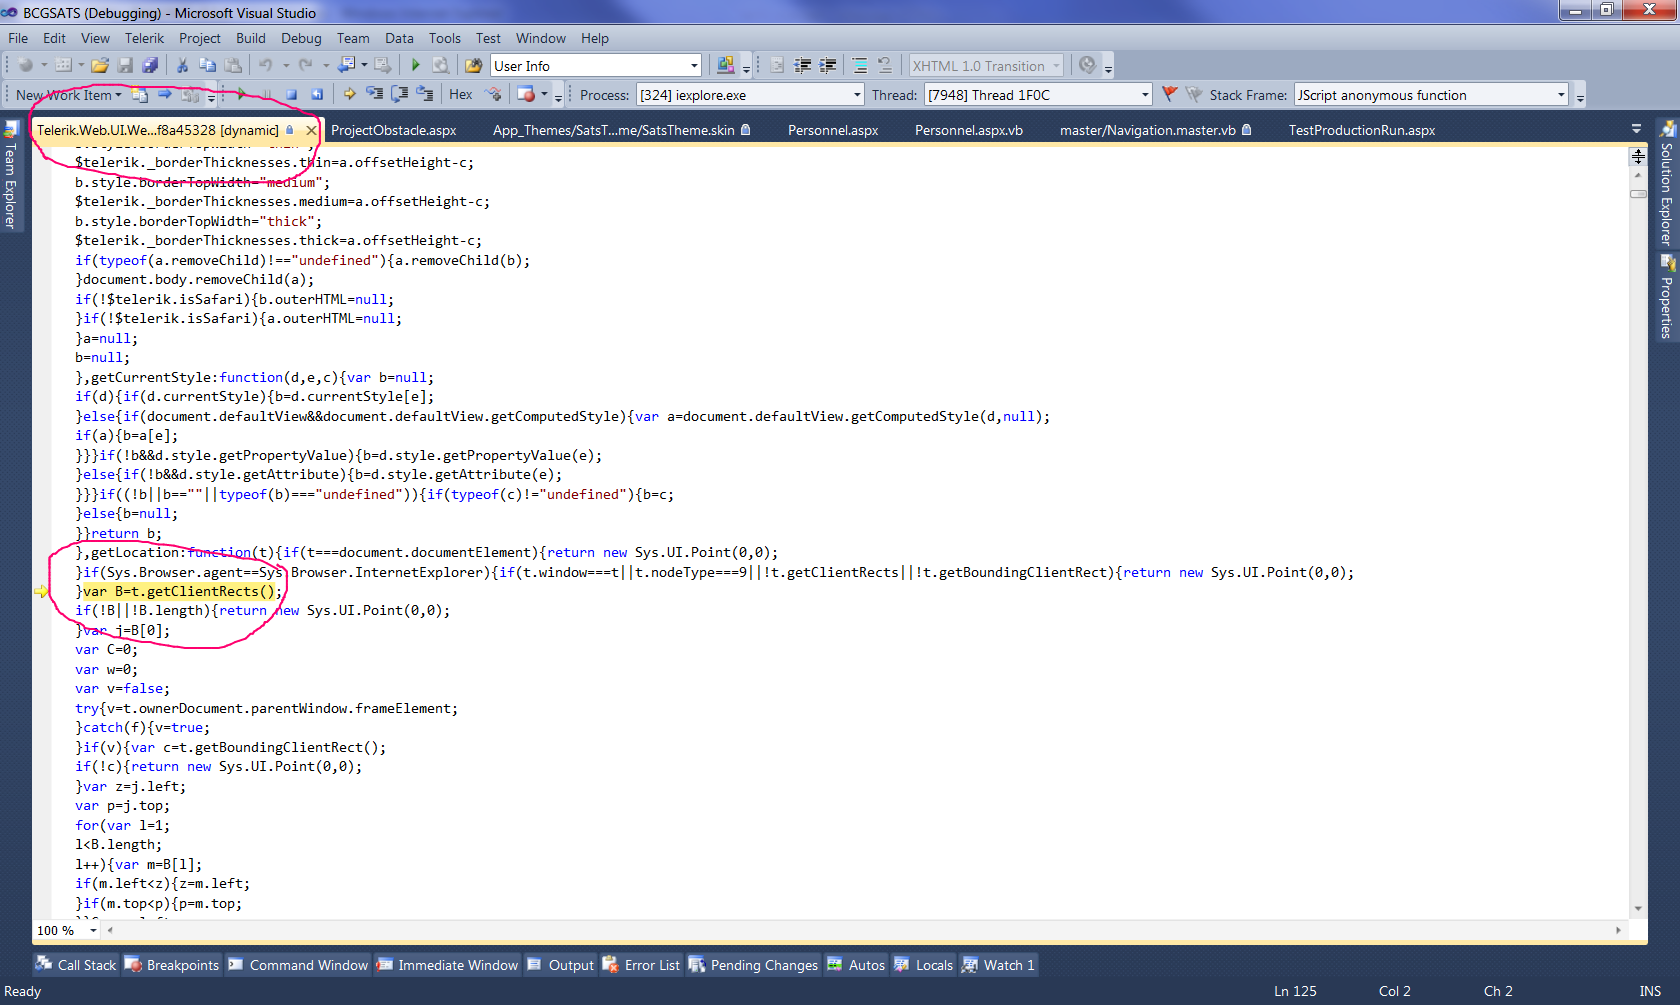The width and height of the screenshot is (1680, 1005).
Task: Click the Step Into icon
Action: pos(374,94)
